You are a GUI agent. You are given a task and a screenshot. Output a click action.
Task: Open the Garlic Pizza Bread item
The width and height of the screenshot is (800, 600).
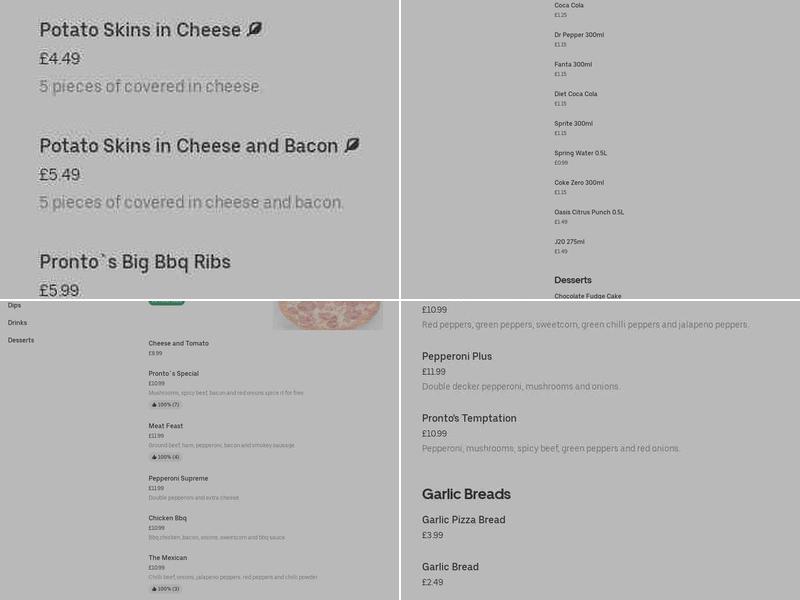click(x=464, y=520)
